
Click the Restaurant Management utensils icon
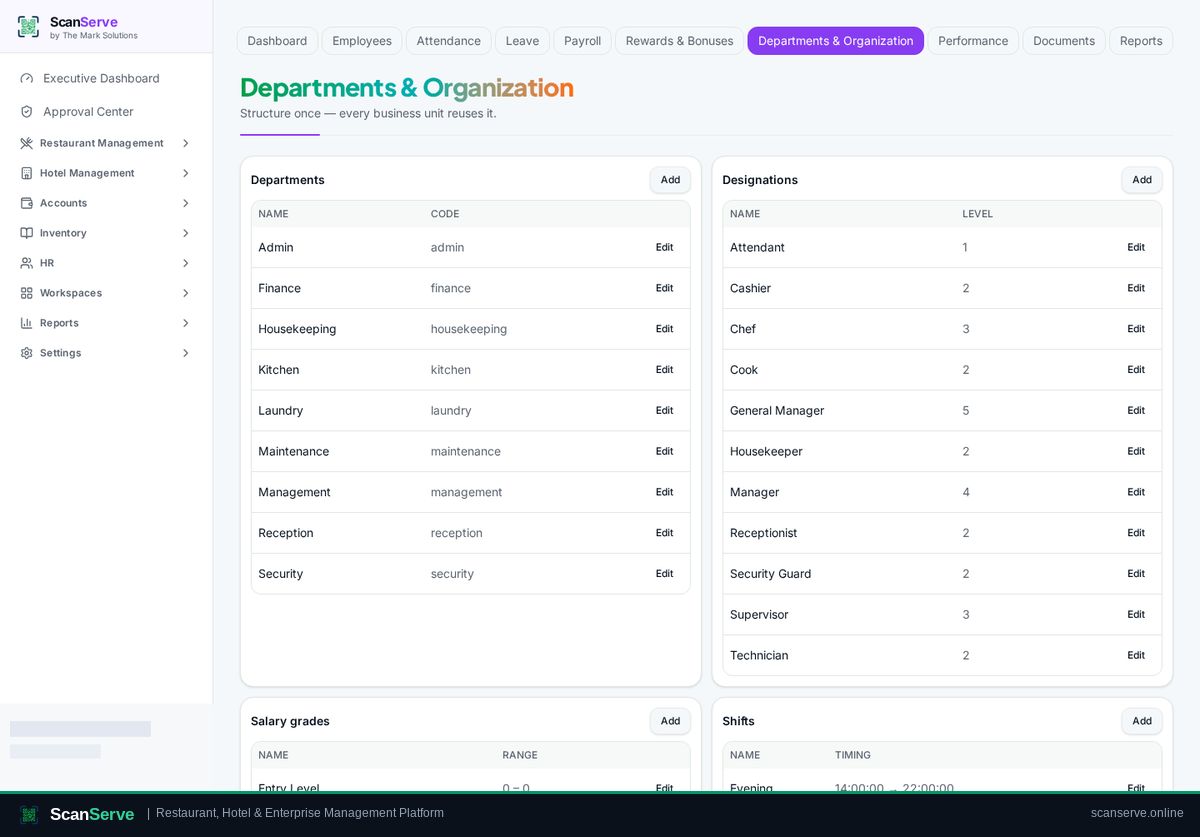[27, 143]
